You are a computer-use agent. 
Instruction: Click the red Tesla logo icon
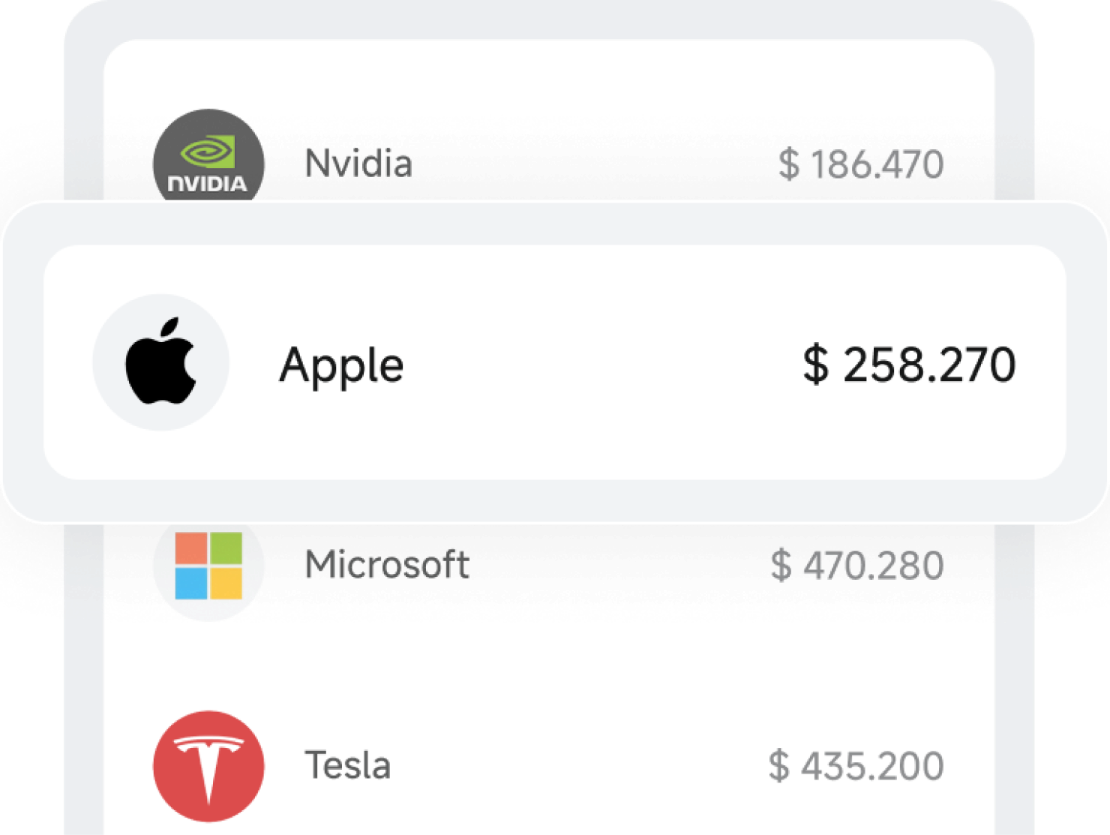pos(209,766)
